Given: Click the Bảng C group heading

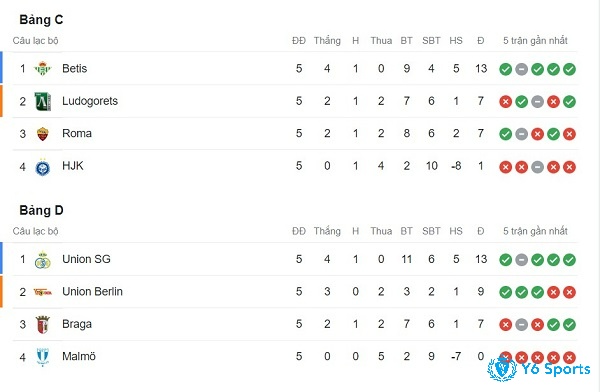Looking at the screenshot, I should [x=41, y=20].
